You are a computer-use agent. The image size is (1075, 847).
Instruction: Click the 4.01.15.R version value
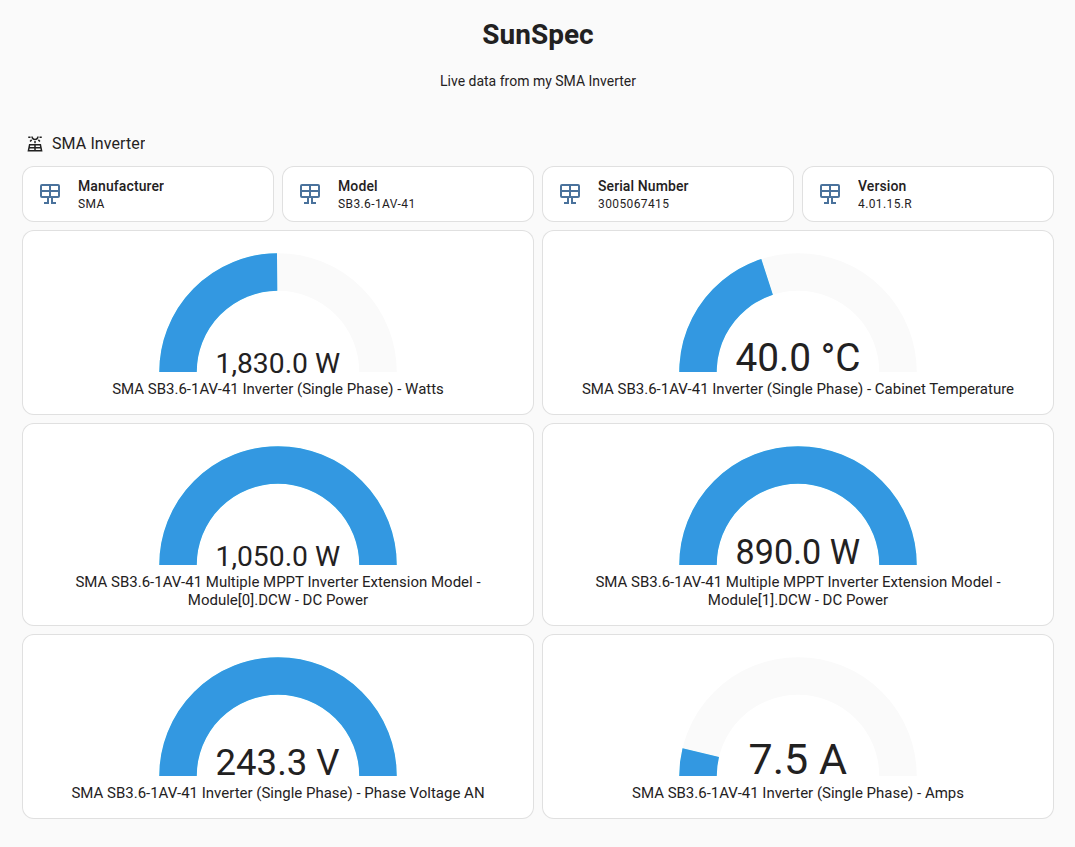coord(884,204)
